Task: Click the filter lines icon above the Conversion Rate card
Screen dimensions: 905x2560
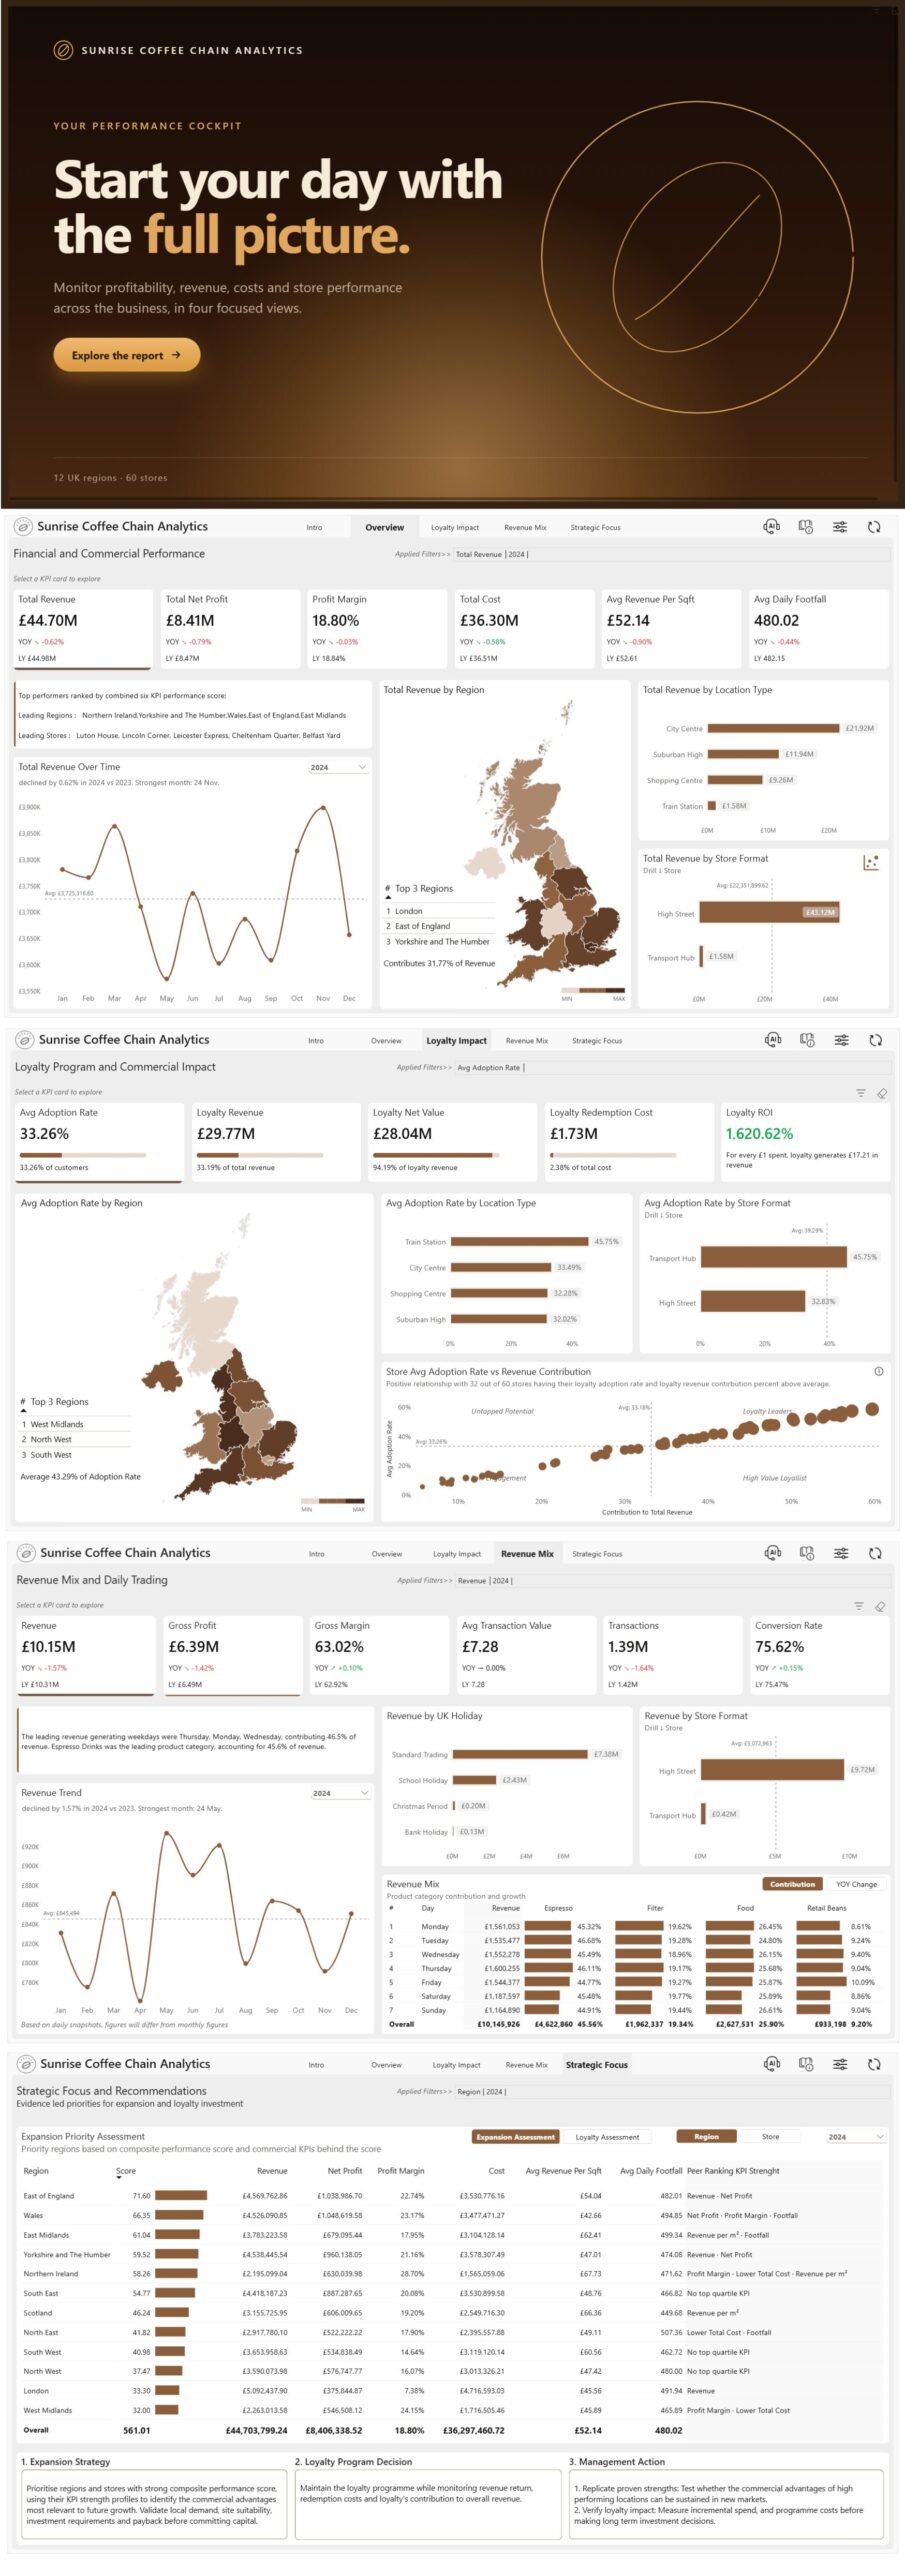Action: point(859,1606)
